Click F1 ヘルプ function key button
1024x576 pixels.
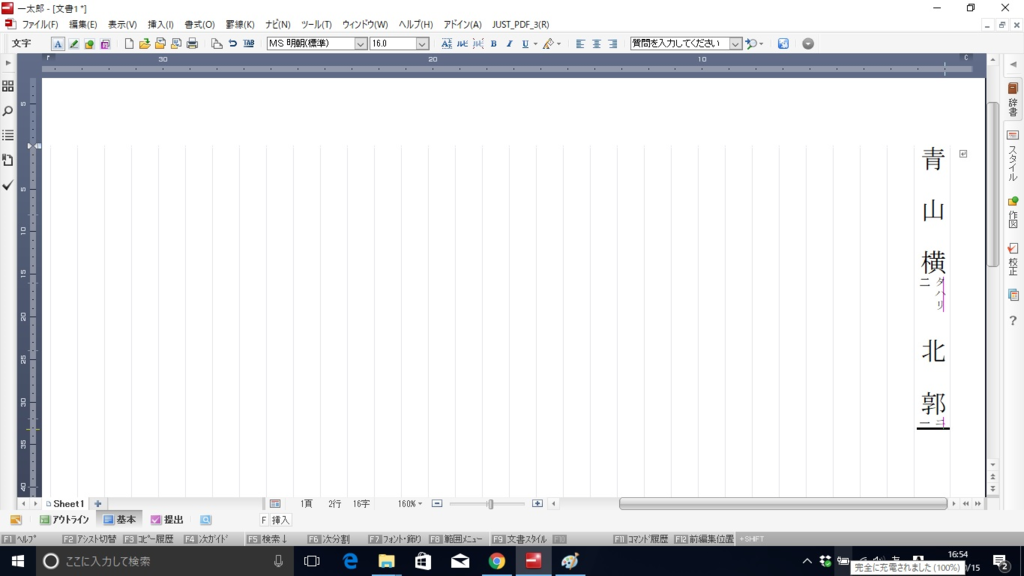point(20,539)
